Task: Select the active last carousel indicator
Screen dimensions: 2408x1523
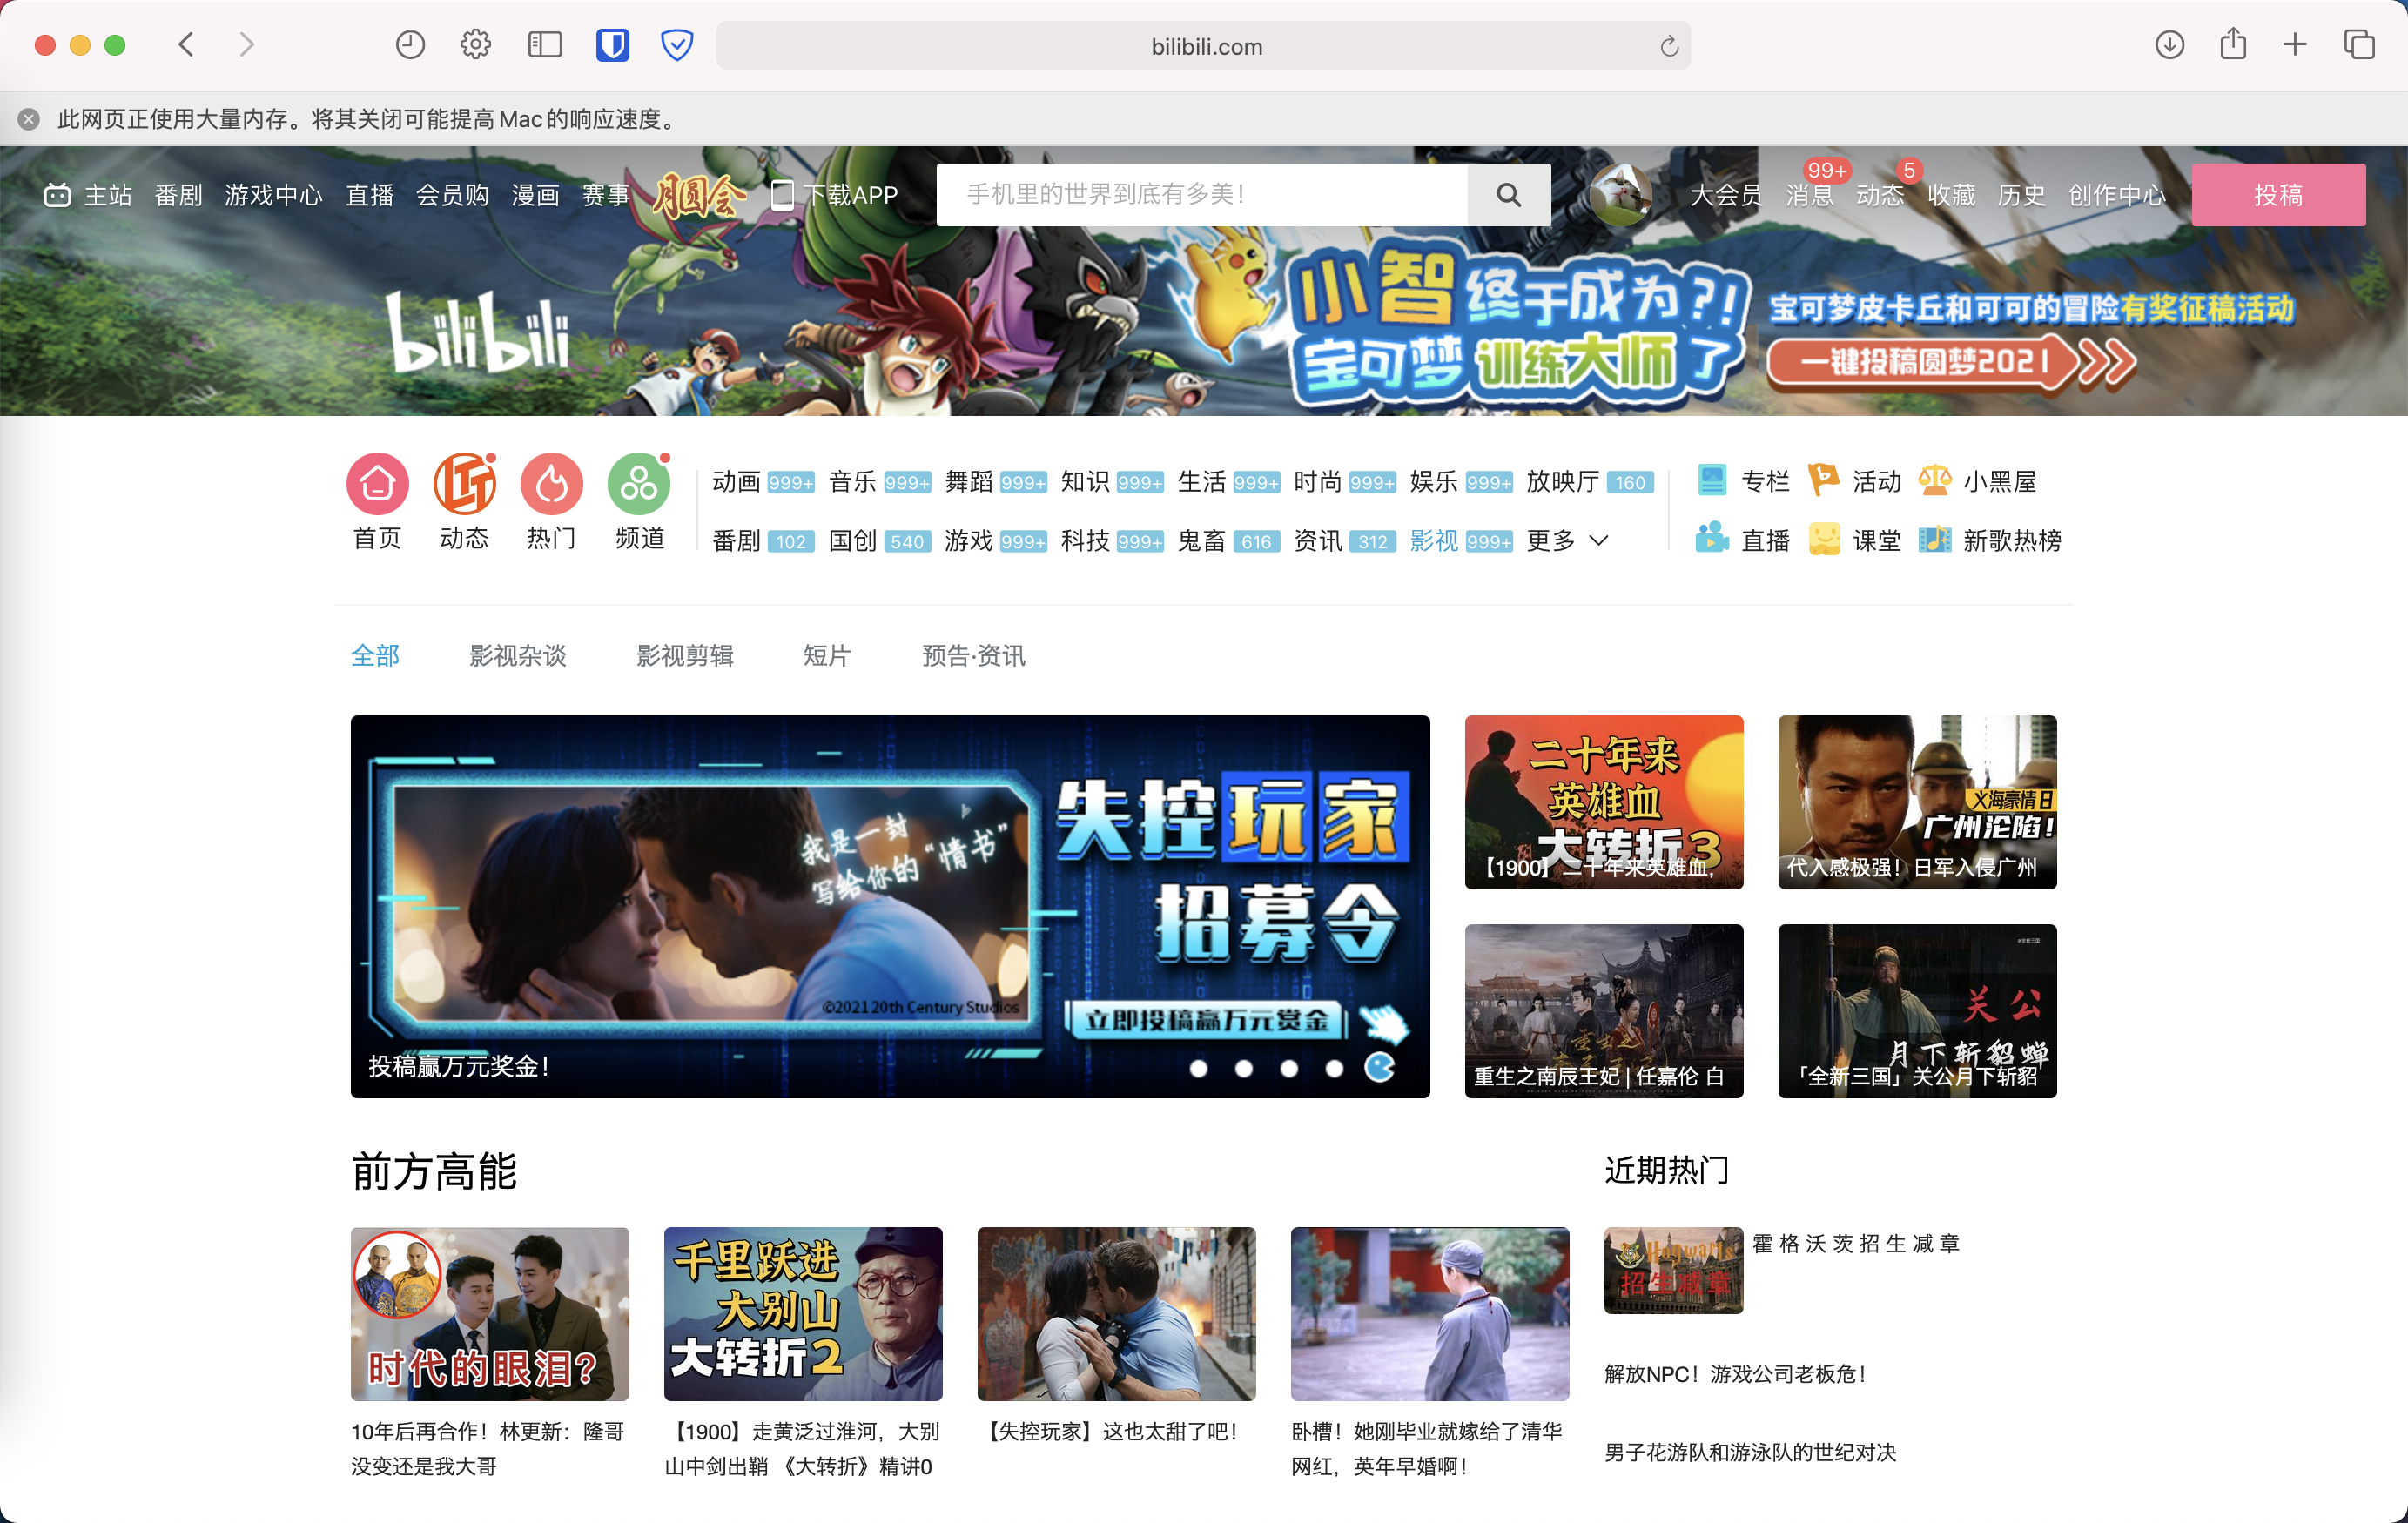Action: pyautogui.click(x=1380, y=1067)
